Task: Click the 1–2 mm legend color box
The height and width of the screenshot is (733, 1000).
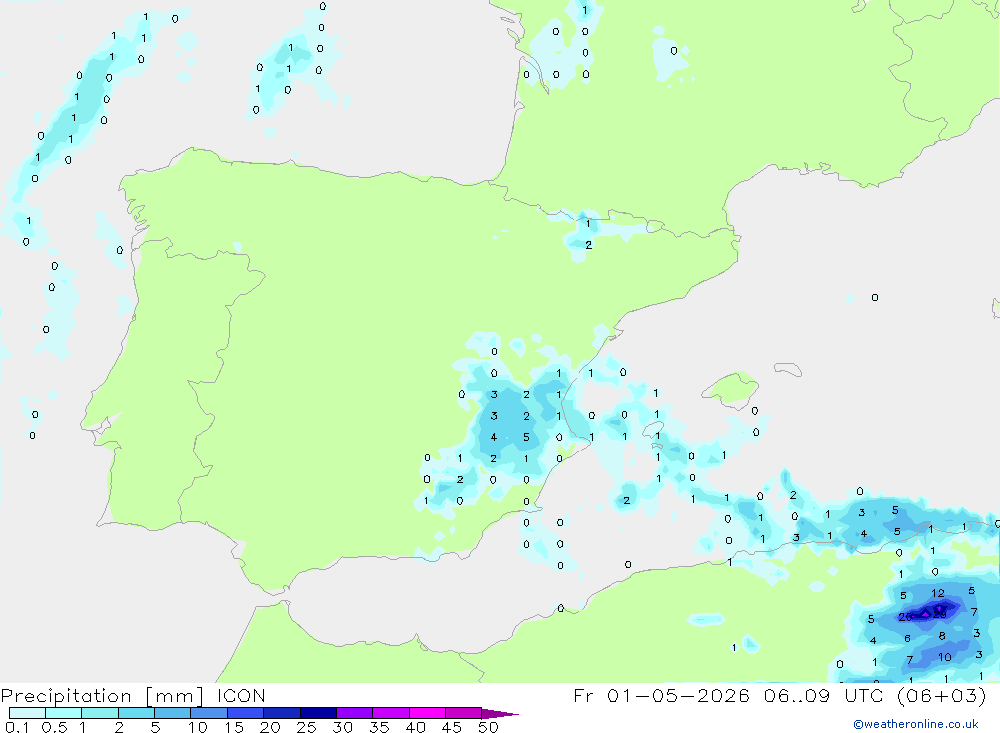Action: pos(100,713)
